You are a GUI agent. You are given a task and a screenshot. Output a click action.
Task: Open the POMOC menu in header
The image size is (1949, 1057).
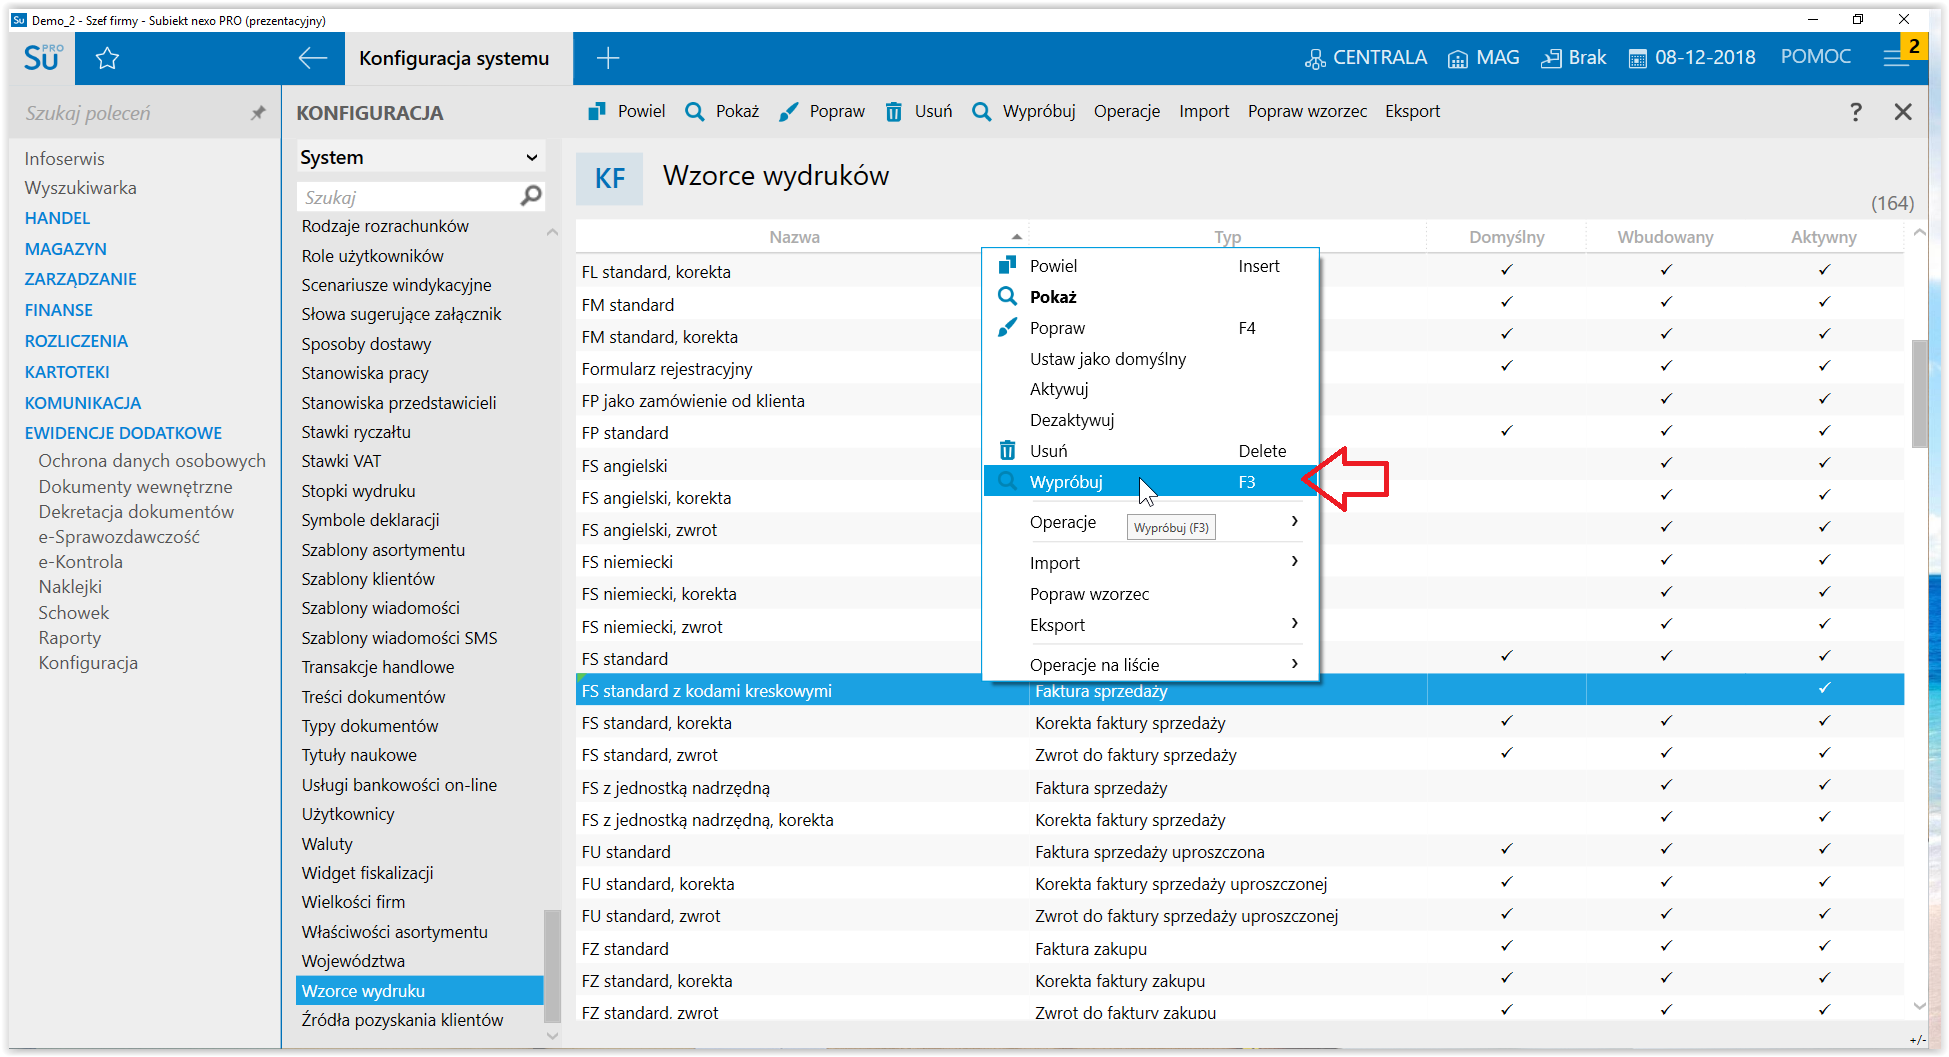tap(1815, 57)
